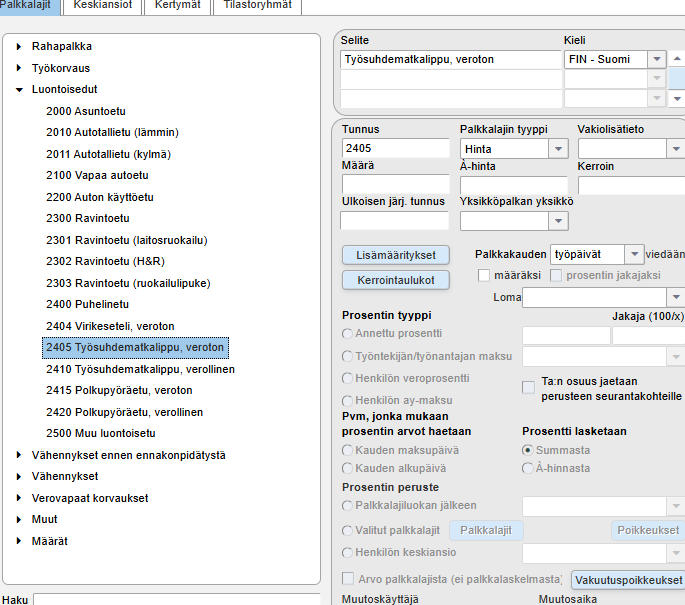This screenshot has width=685, height=605.
Task: Select Annettu prosentti radio button
Action: click(x=347, y=334)
